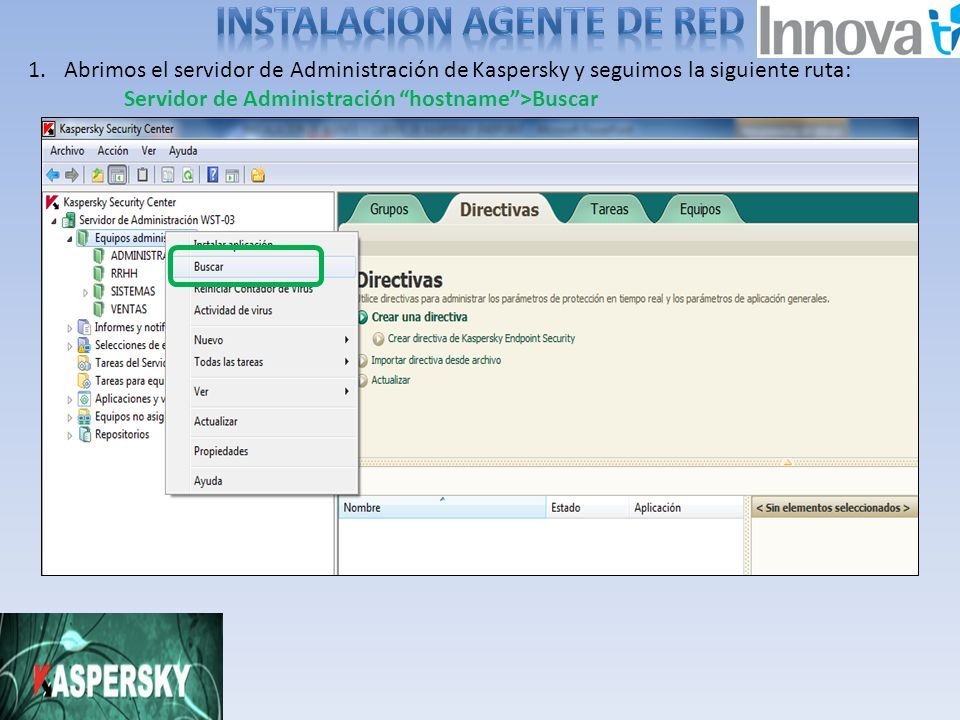Screen dimensions: 960x720
Task: Click the Servidor de Administración server icon
Action: 69,220
